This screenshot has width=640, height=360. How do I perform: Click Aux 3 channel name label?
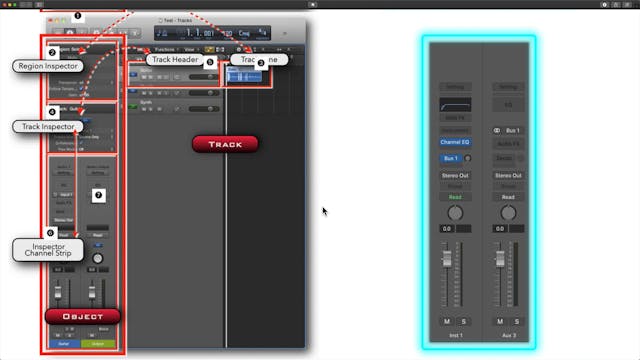[x=509, y=335]
